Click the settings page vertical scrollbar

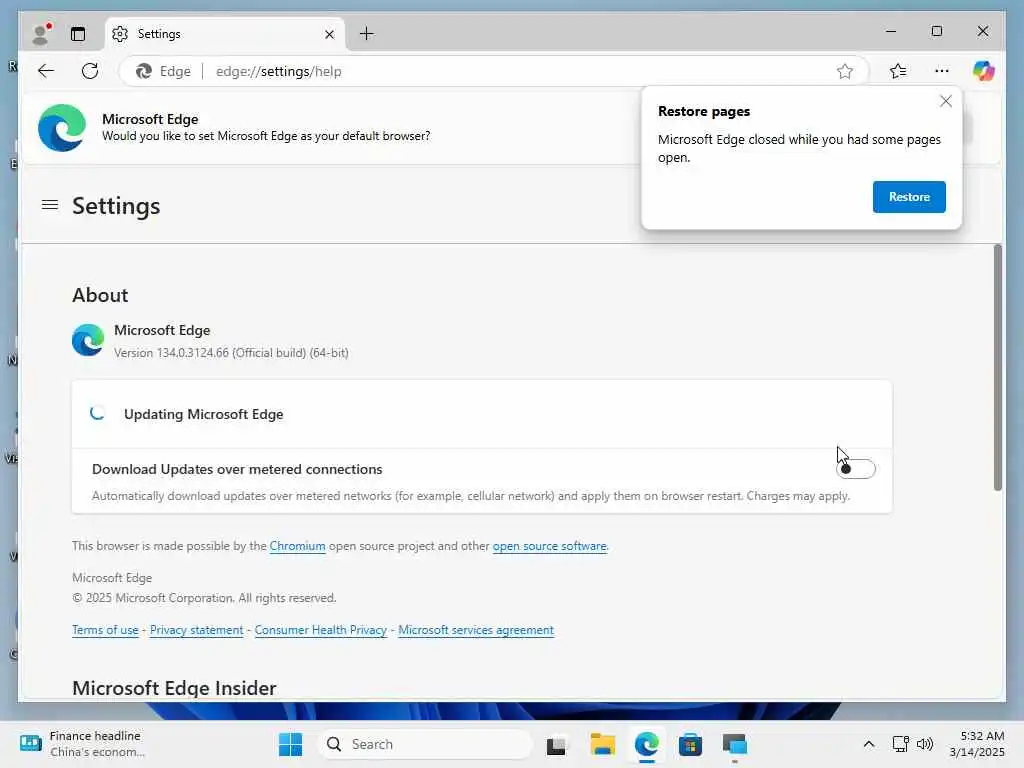(997, 368)
